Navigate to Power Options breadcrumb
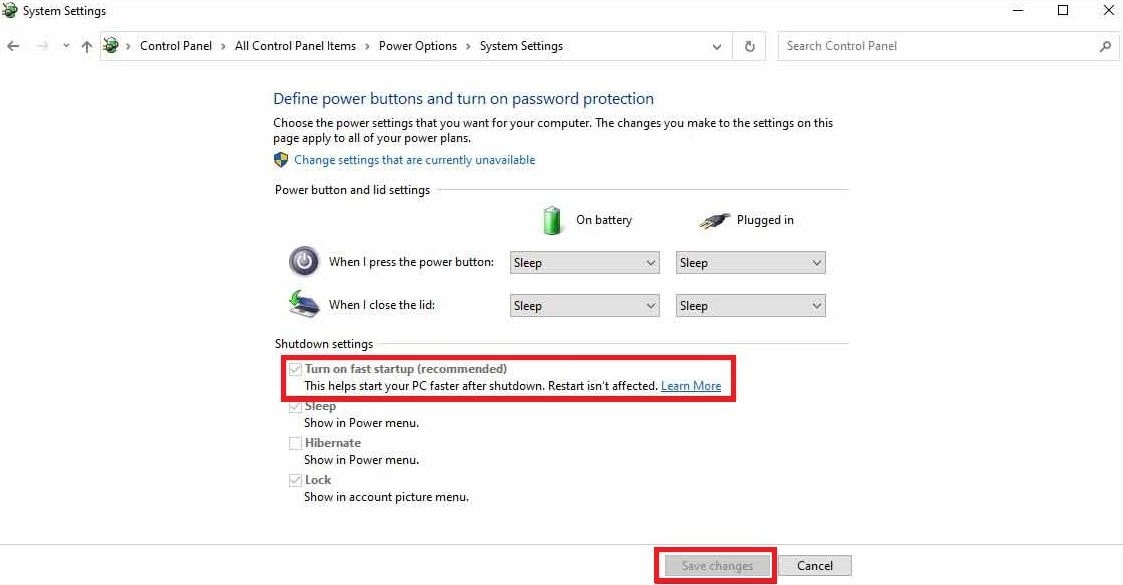1123x585 pixels. (418, 46)
